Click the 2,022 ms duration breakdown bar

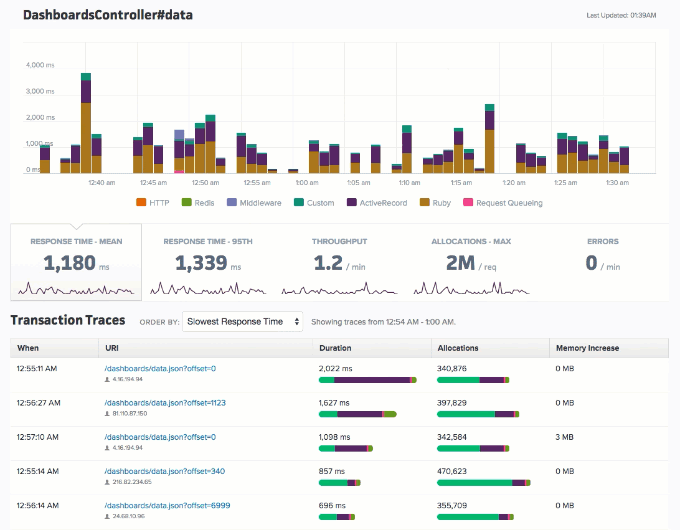368,380
